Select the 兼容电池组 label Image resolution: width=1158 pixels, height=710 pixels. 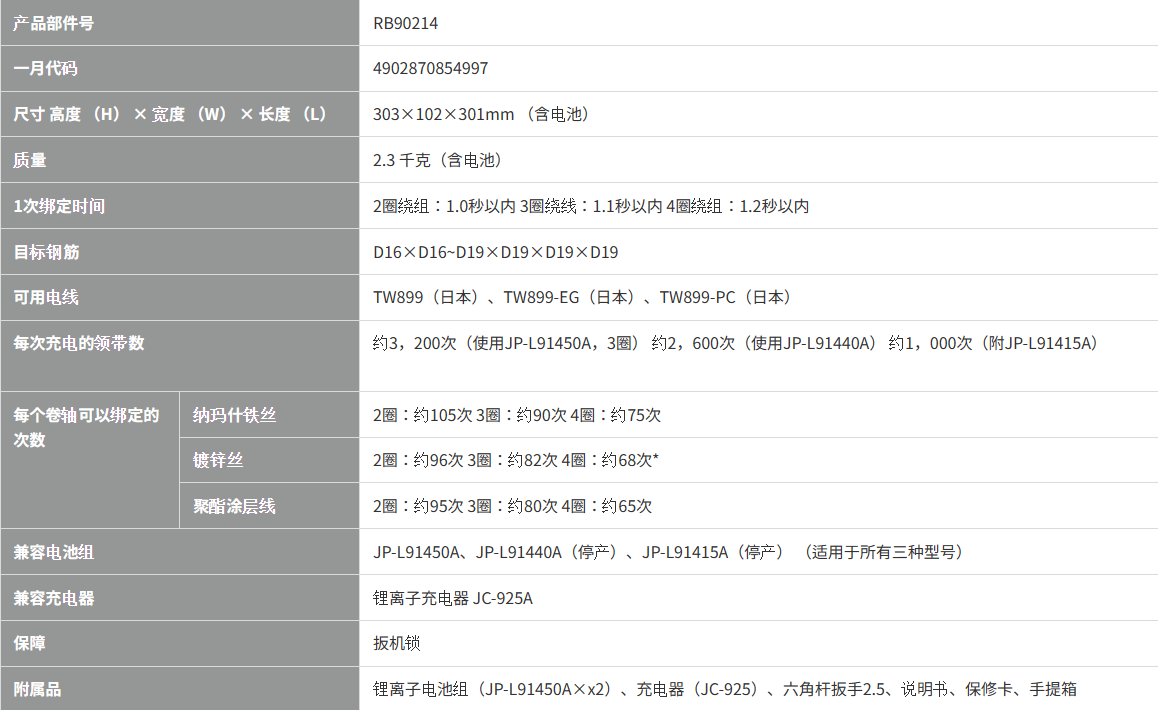53,553
